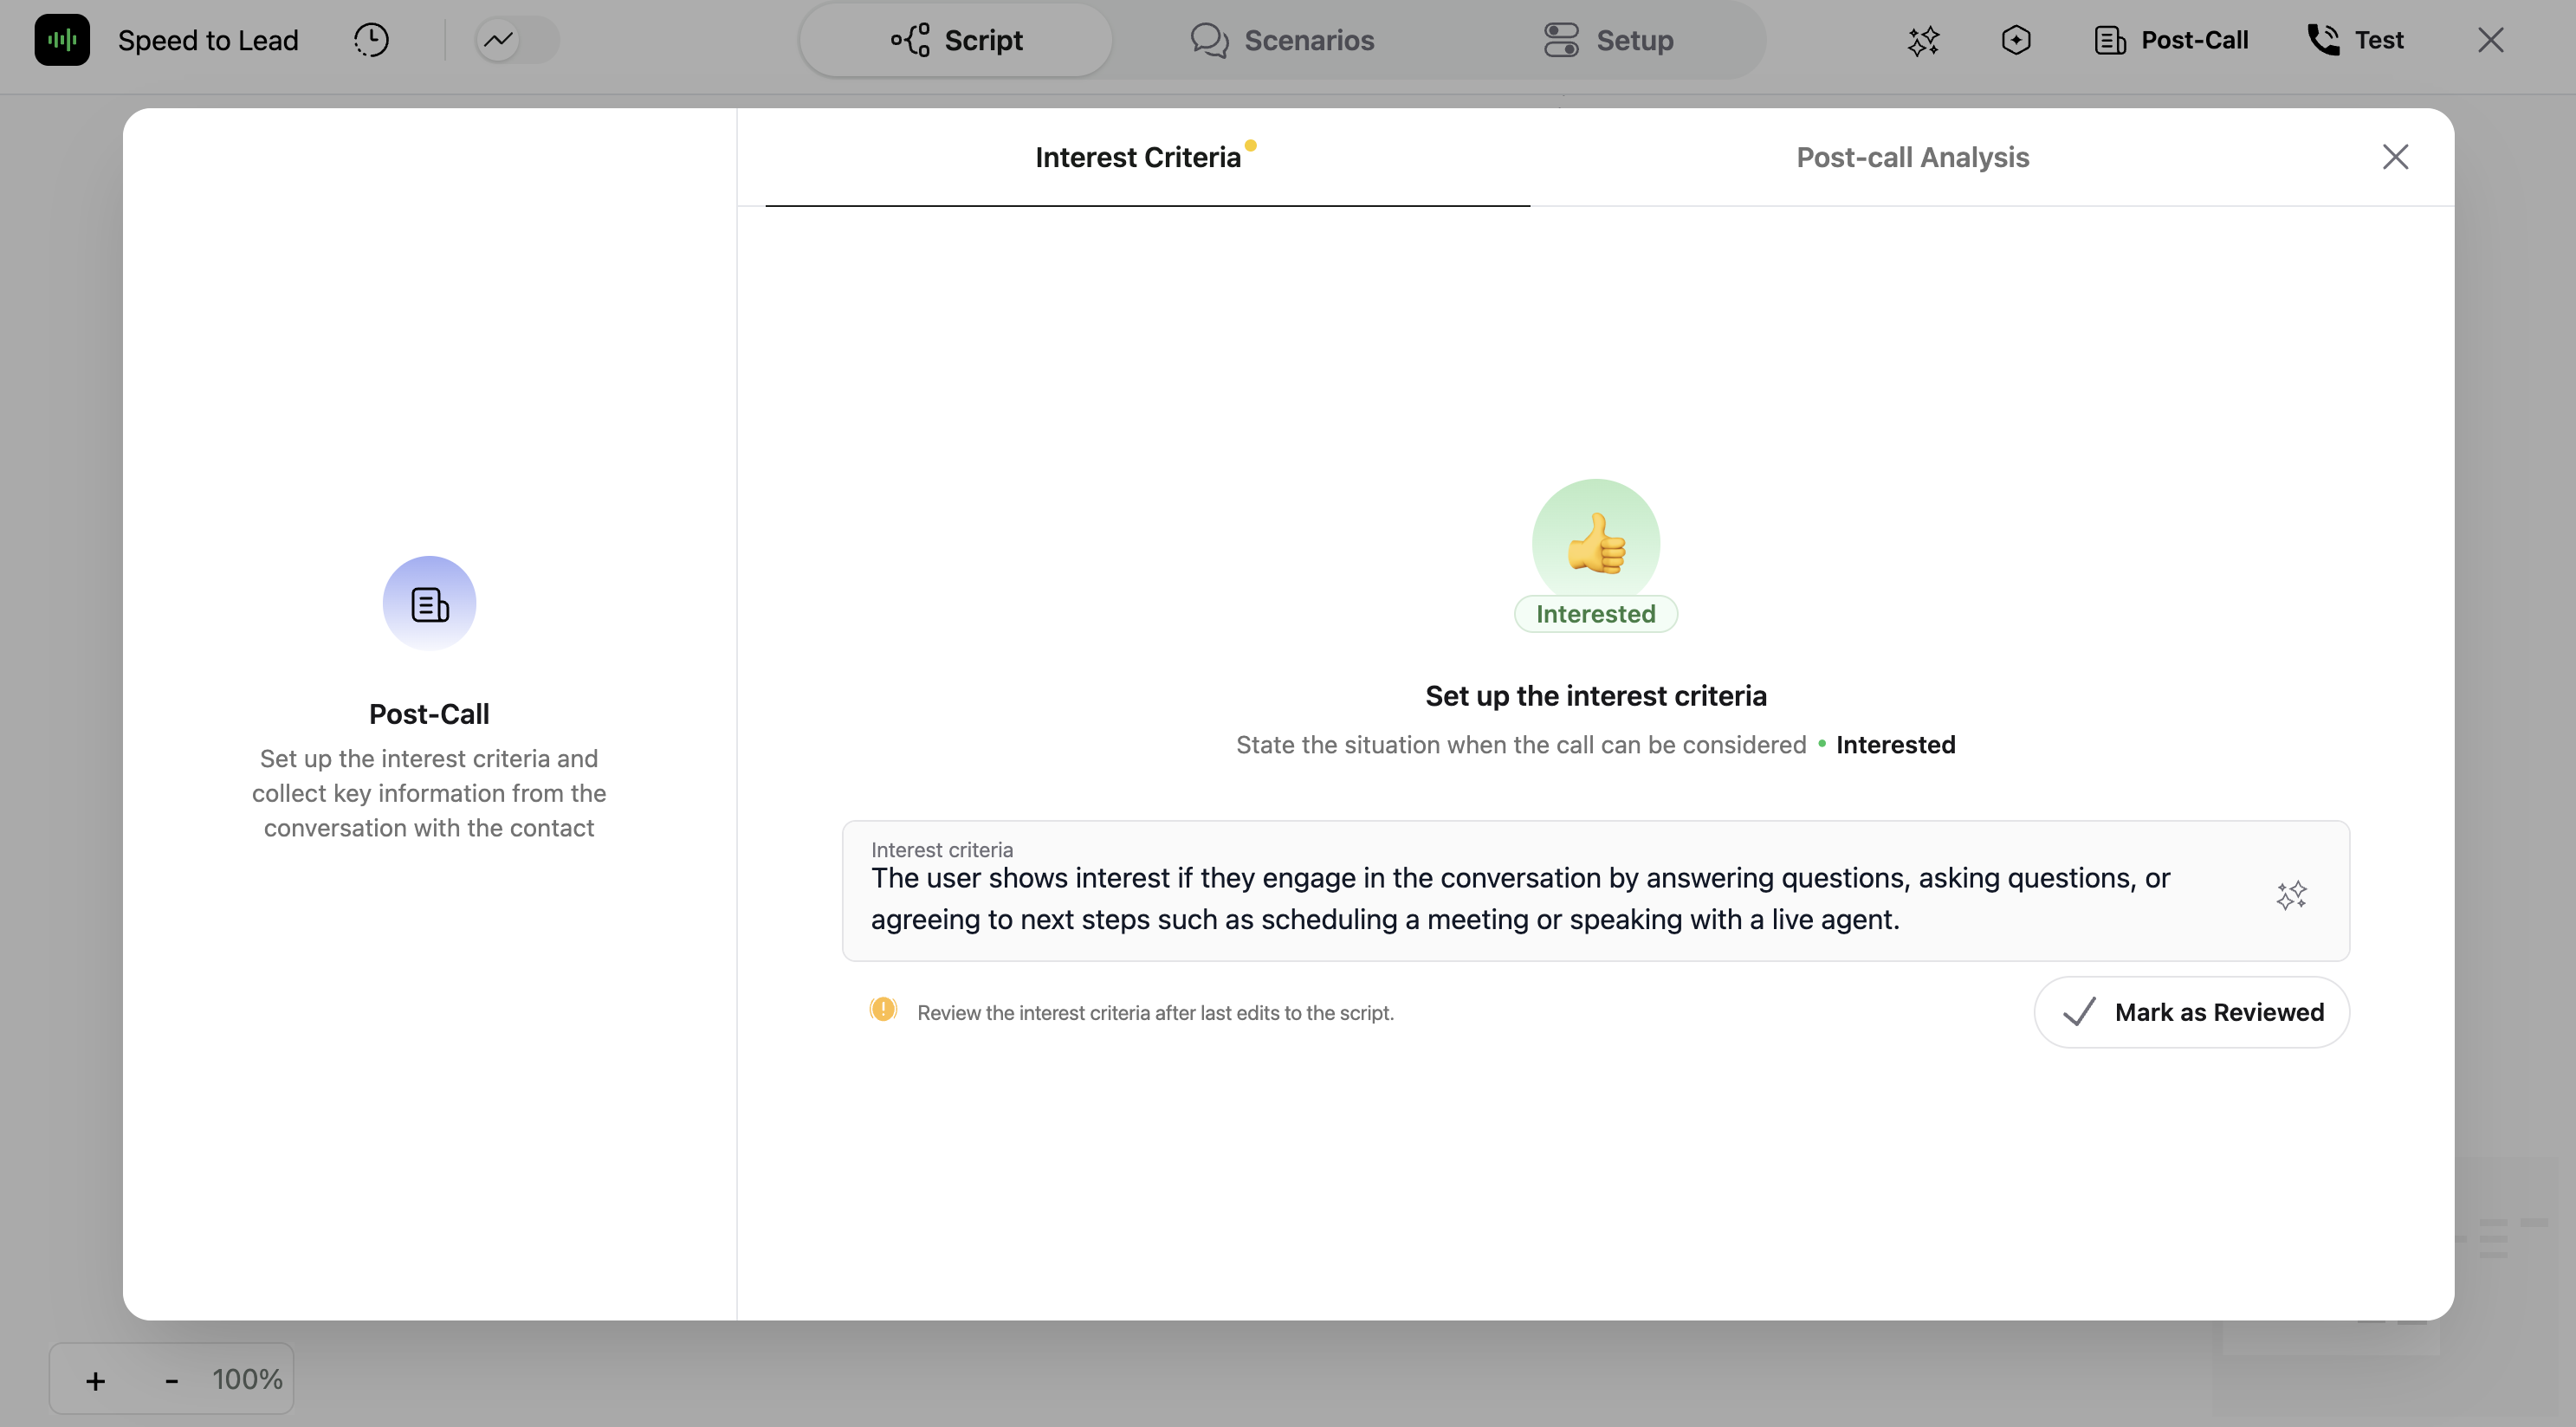The image size is (2576, 1427).
Task: Select the Script view
Action: pos(954,40)
